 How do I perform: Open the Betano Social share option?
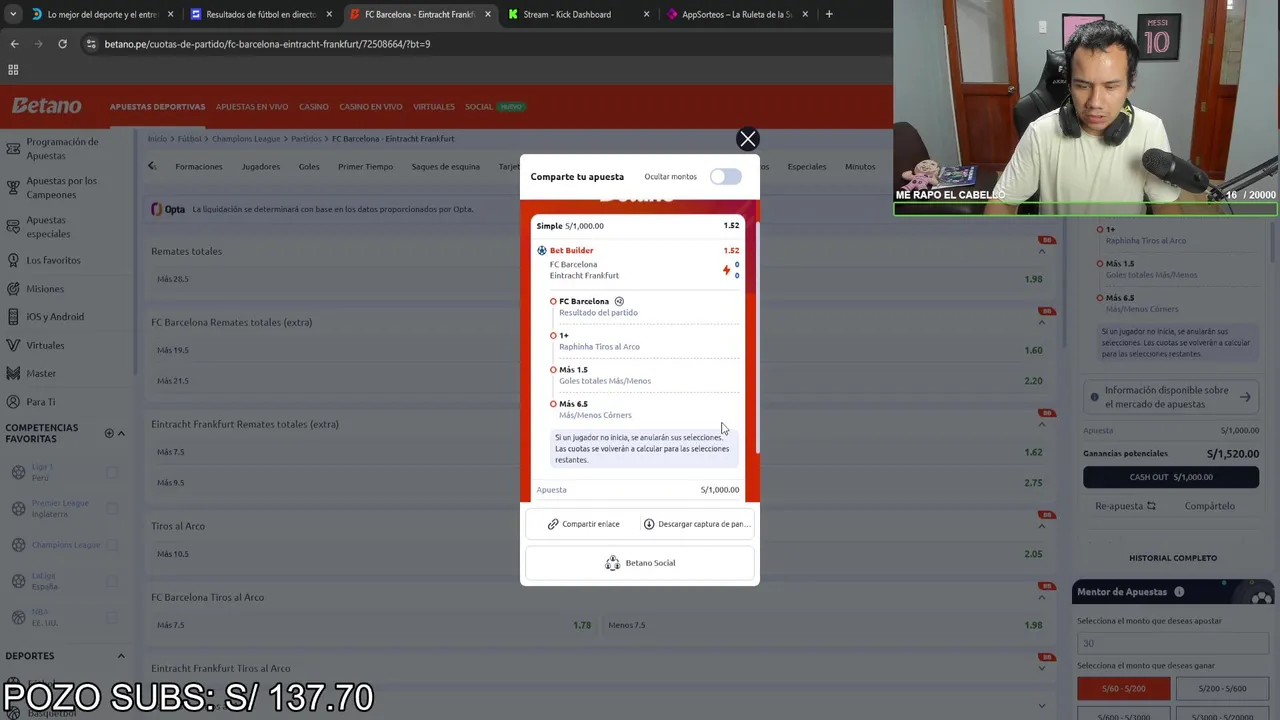(x=640, y=563)
